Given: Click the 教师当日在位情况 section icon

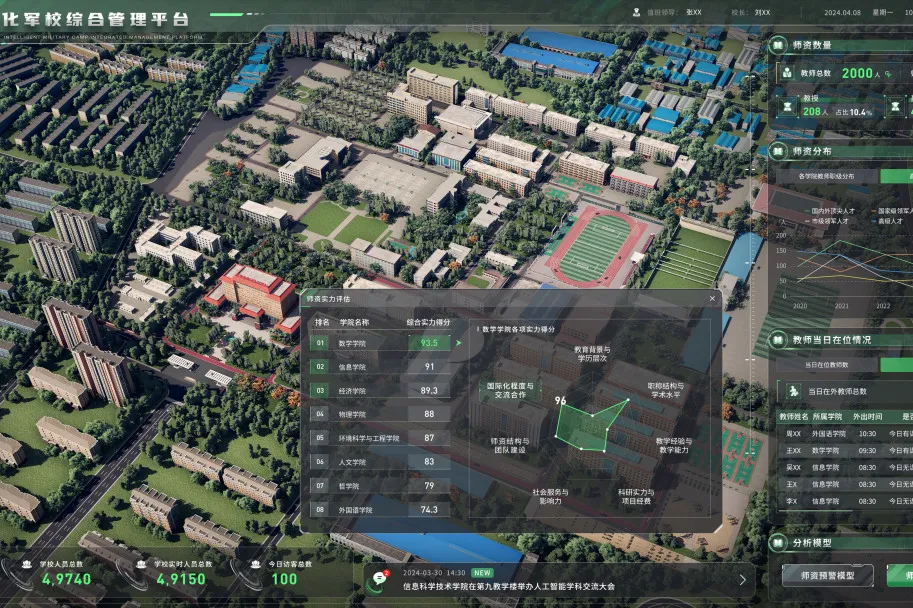Looking at the screenshot, I should (x=779, y=340).
